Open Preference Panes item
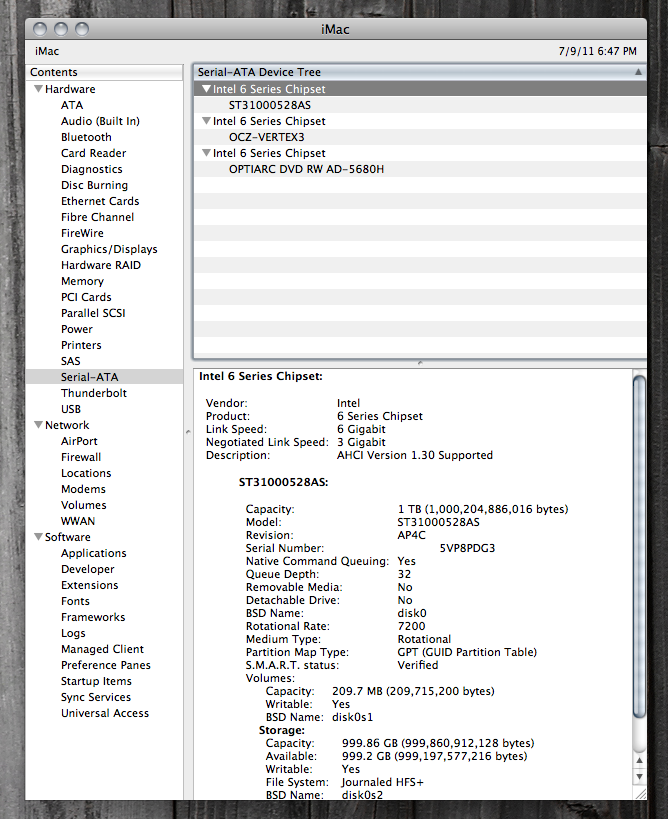 pos(106,665)
